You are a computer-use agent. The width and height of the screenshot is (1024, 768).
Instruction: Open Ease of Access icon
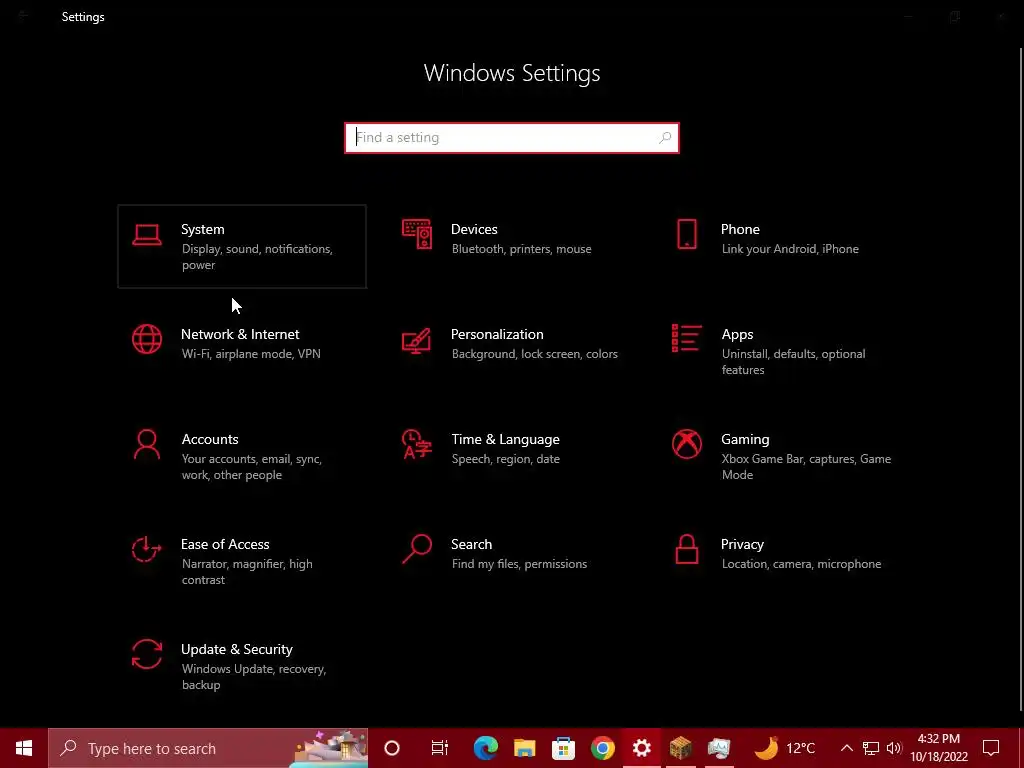click(146, 549)
